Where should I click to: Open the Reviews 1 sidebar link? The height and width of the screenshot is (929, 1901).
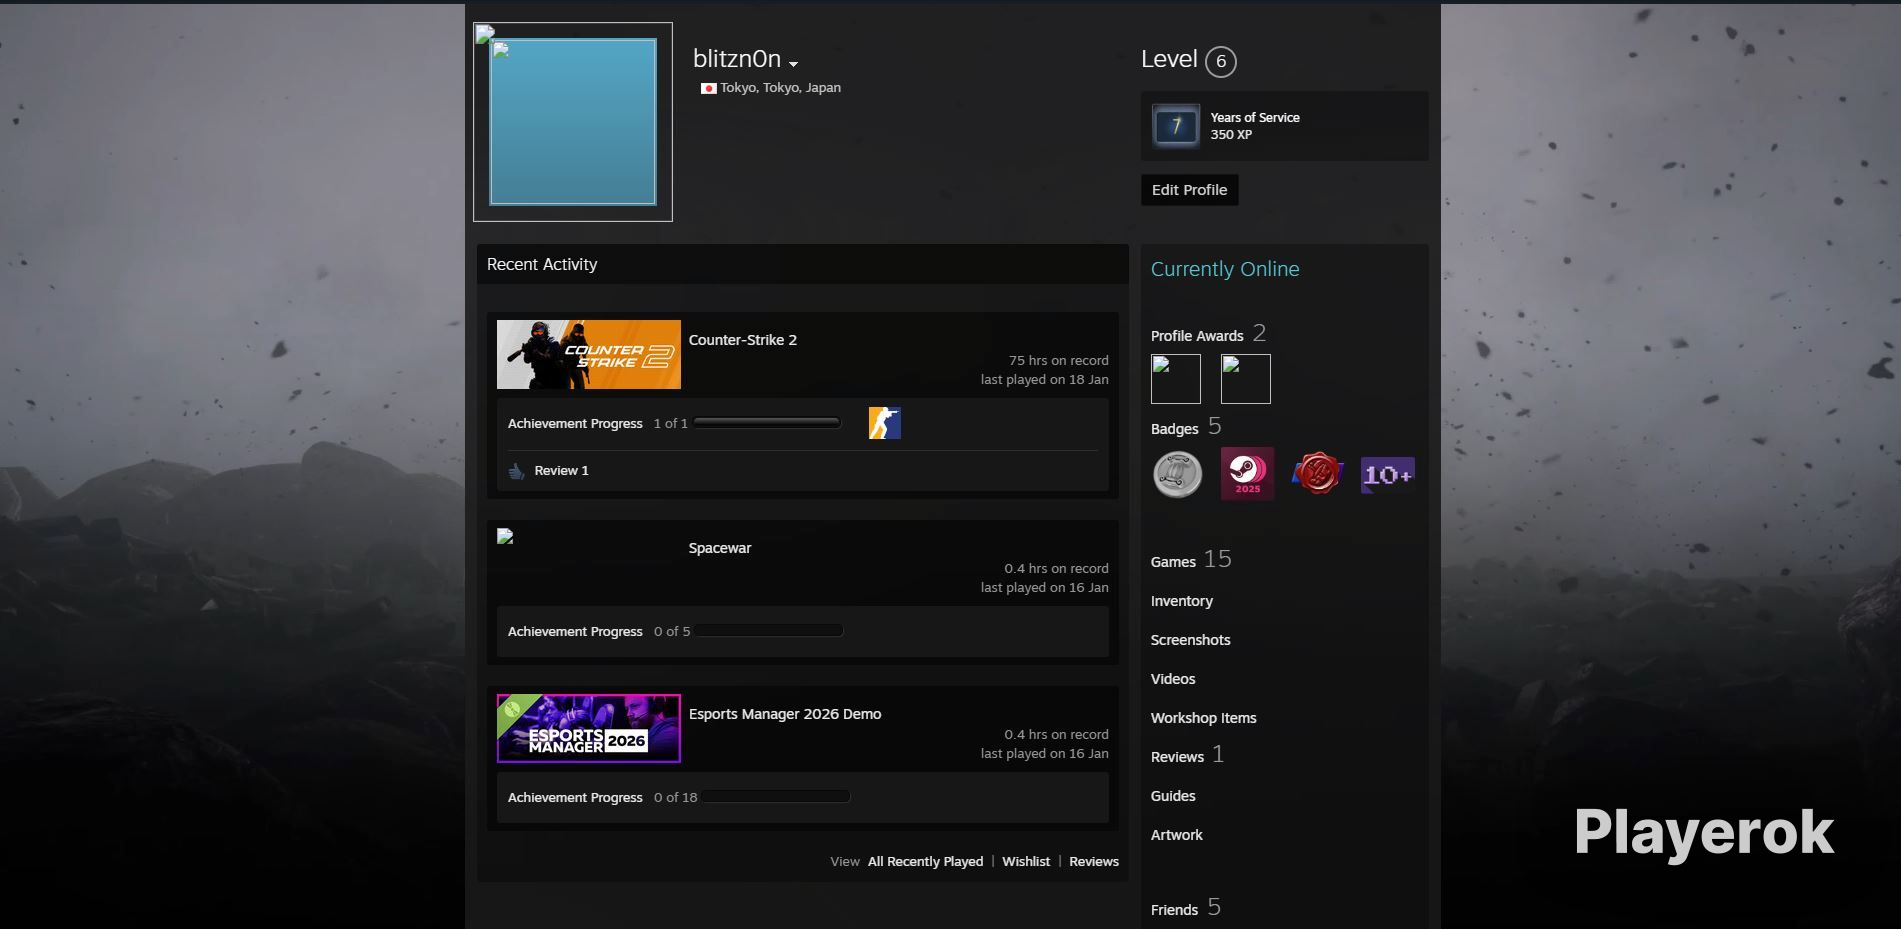1187,755
